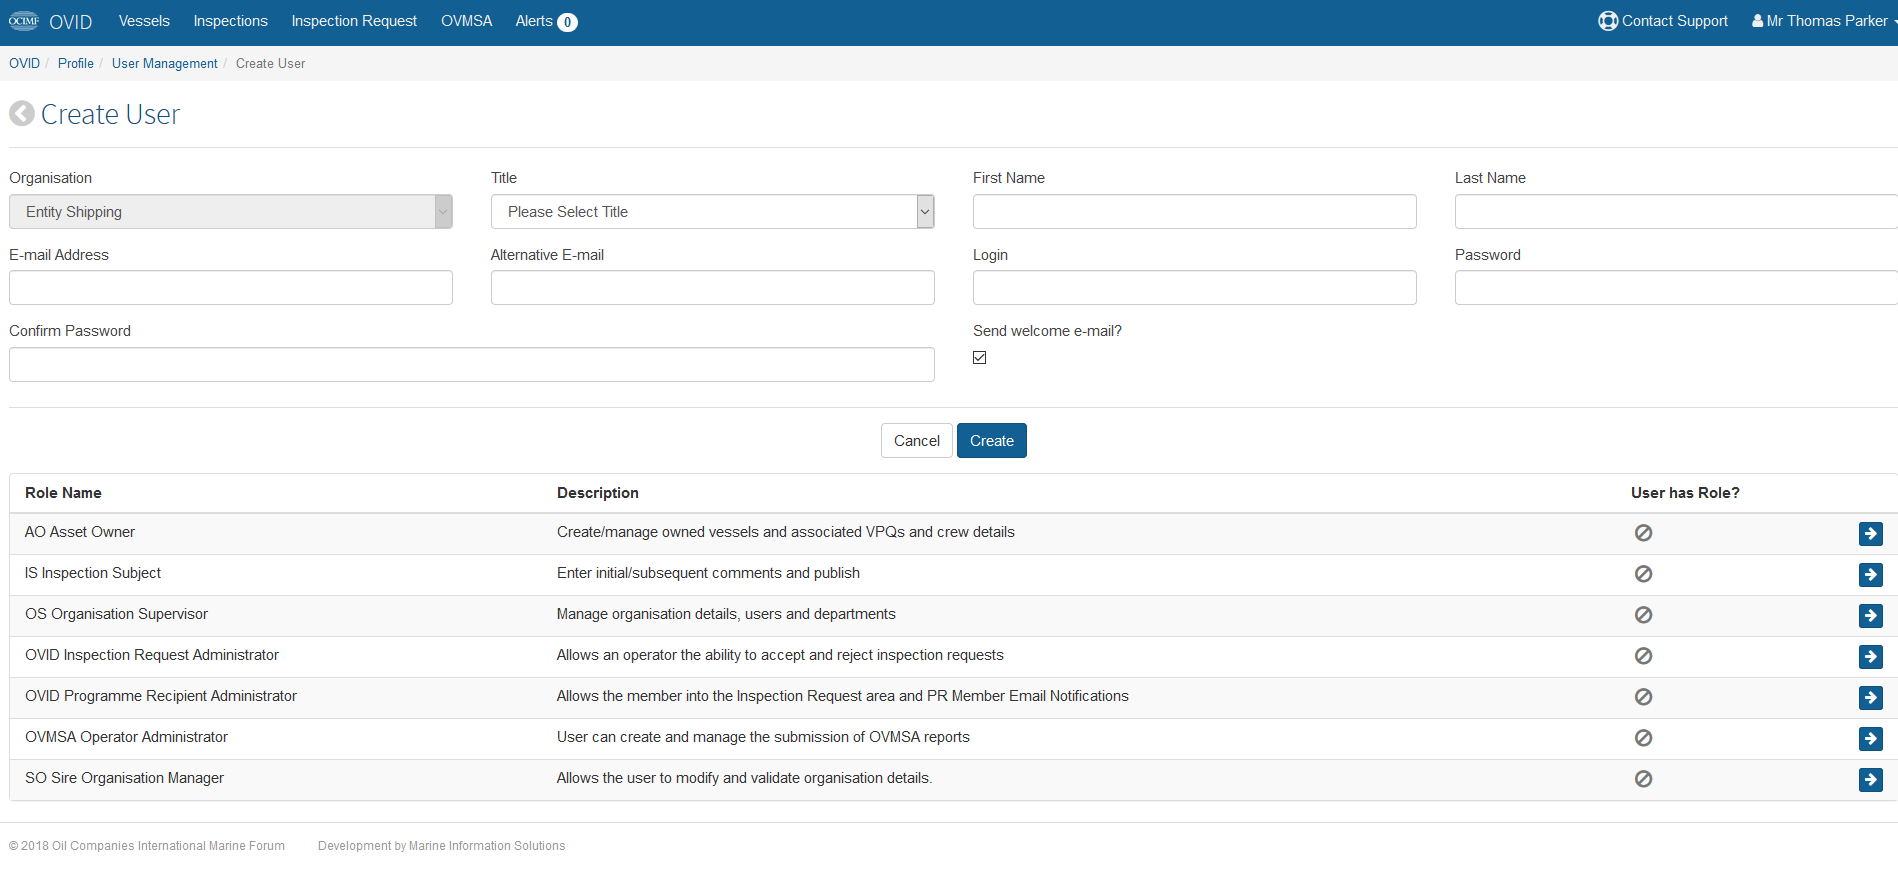1898x872 pixels.
Task: Uncheck the Send welcome e-mail checkbox
Action: (980, 358)
